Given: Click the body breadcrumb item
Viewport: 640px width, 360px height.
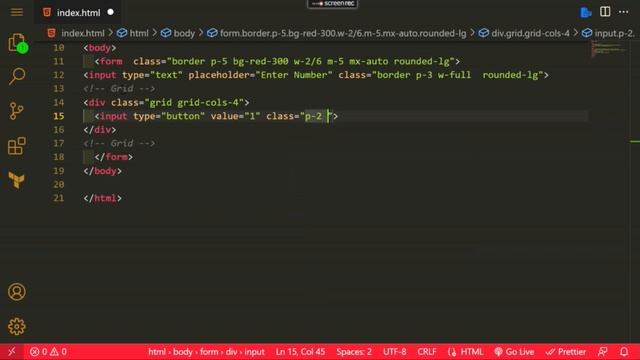Looking at the screenshot, I should 184,33.
